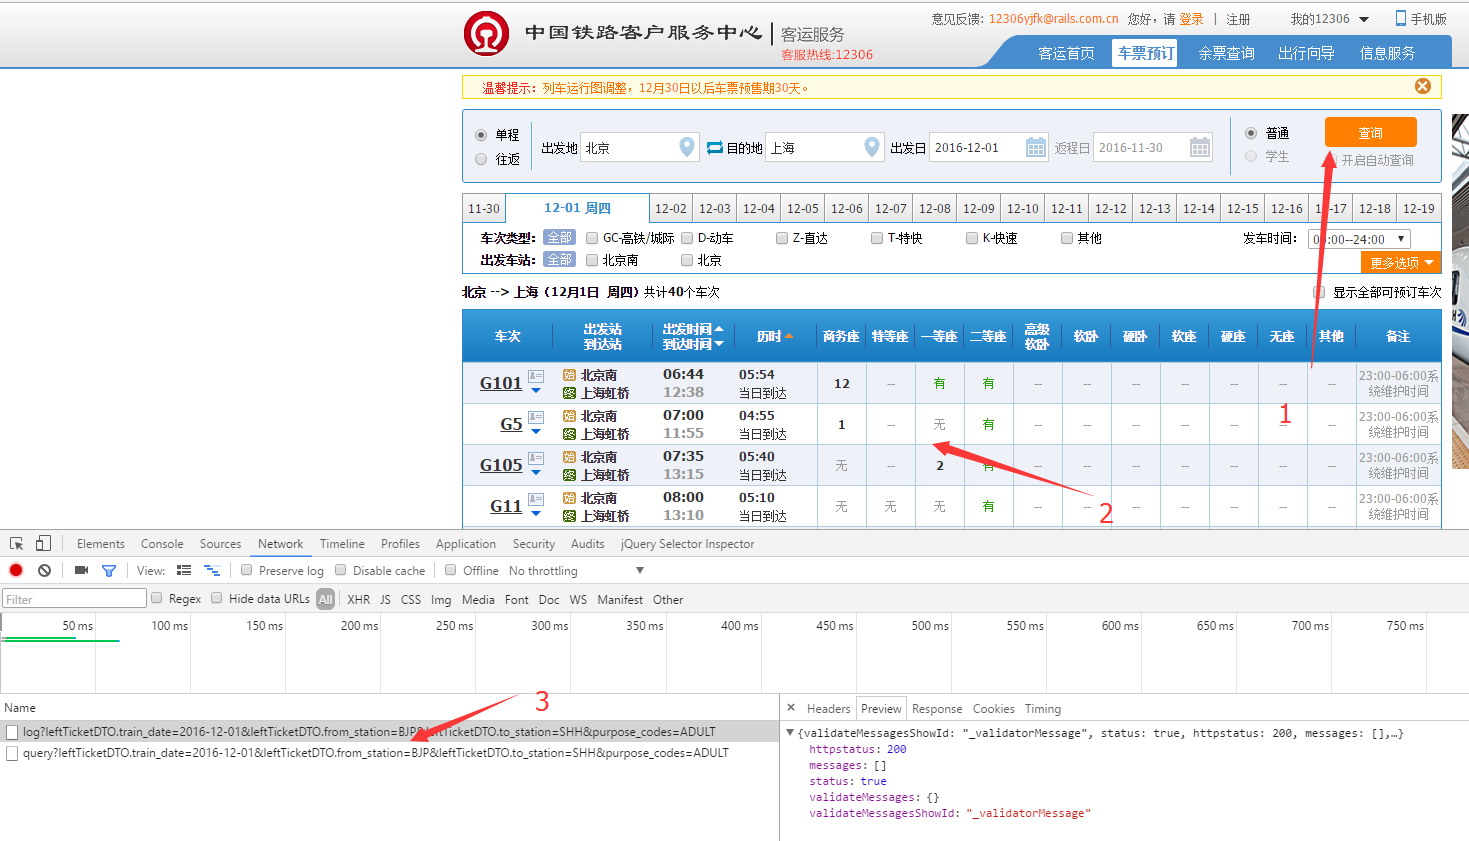
Task: Click orange 查询 search button
Action: coord(1370,133)
